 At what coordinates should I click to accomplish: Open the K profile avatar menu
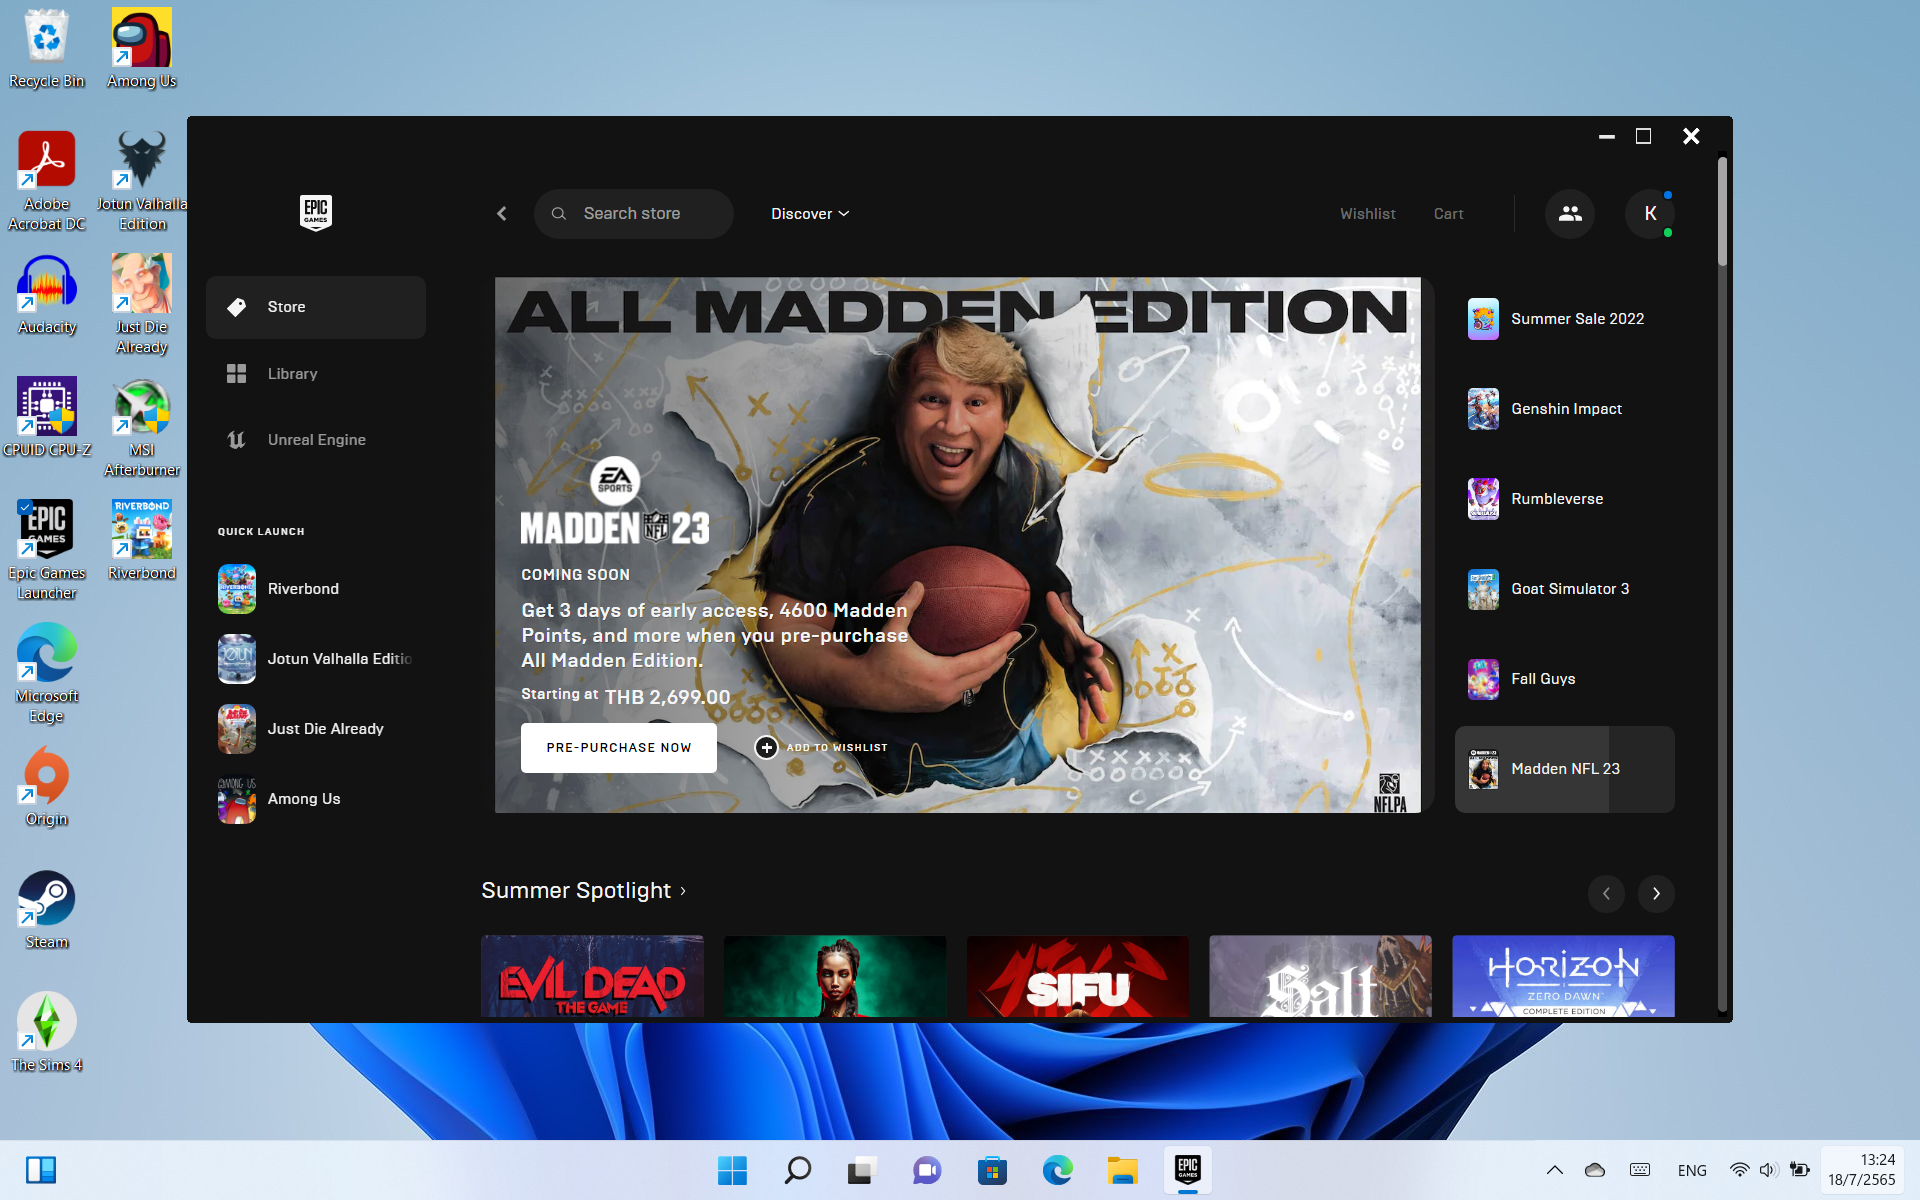(1650, 214)
